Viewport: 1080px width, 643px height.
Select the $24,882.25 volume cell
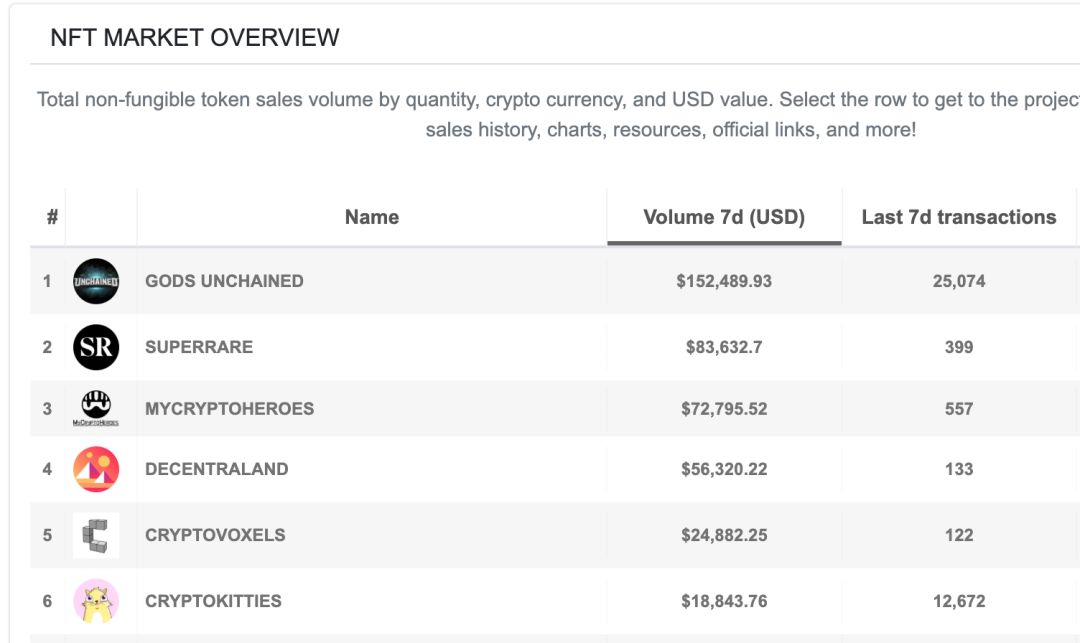tap(724, 535)
